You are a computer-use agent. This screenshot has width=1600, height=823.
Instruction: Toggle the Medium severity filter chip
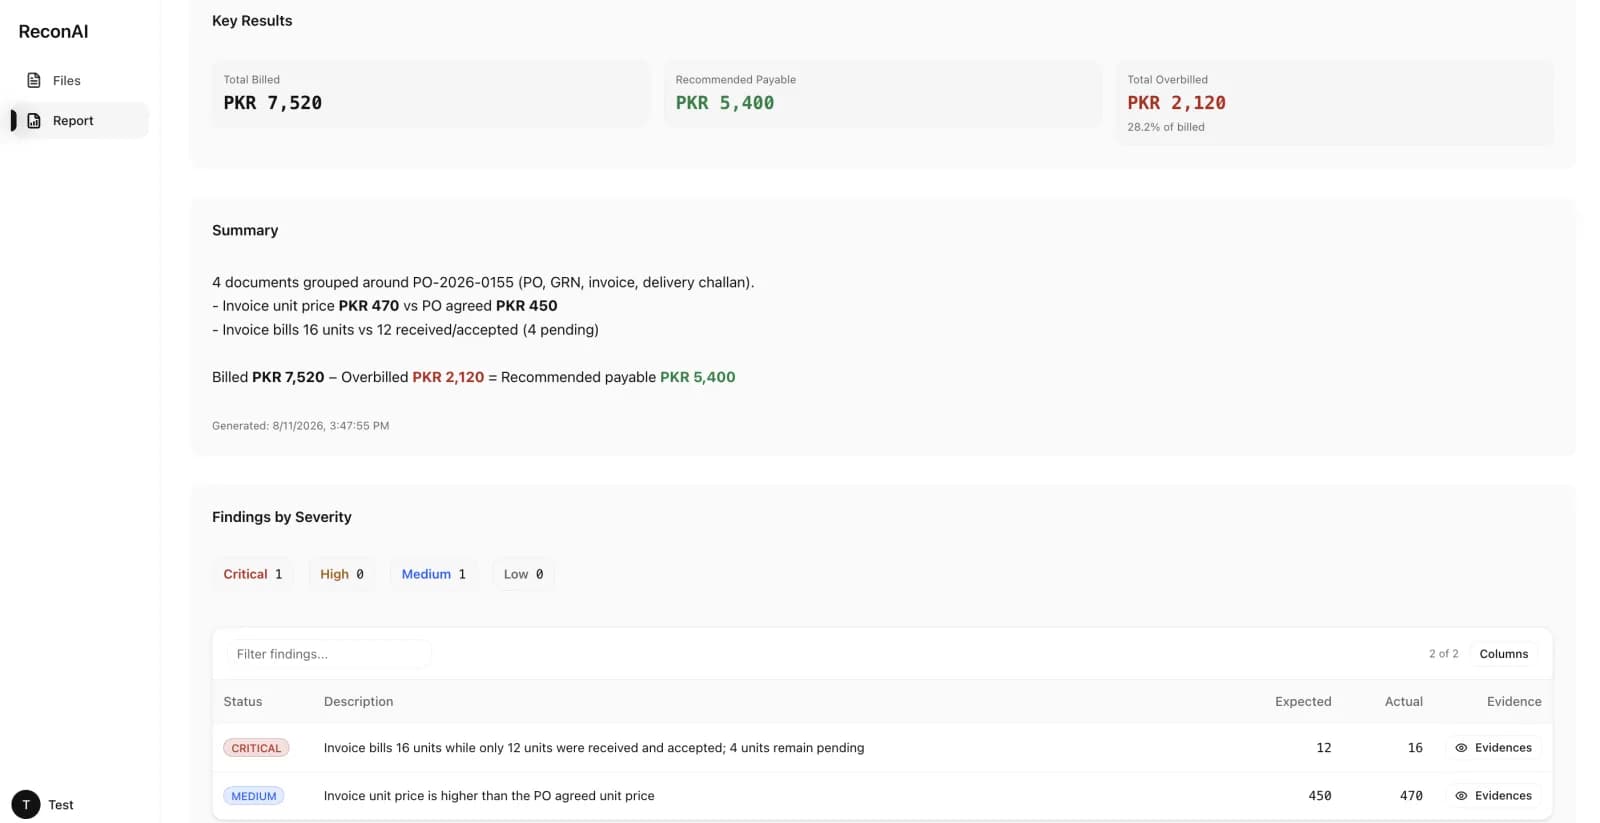tap(434, 574)
